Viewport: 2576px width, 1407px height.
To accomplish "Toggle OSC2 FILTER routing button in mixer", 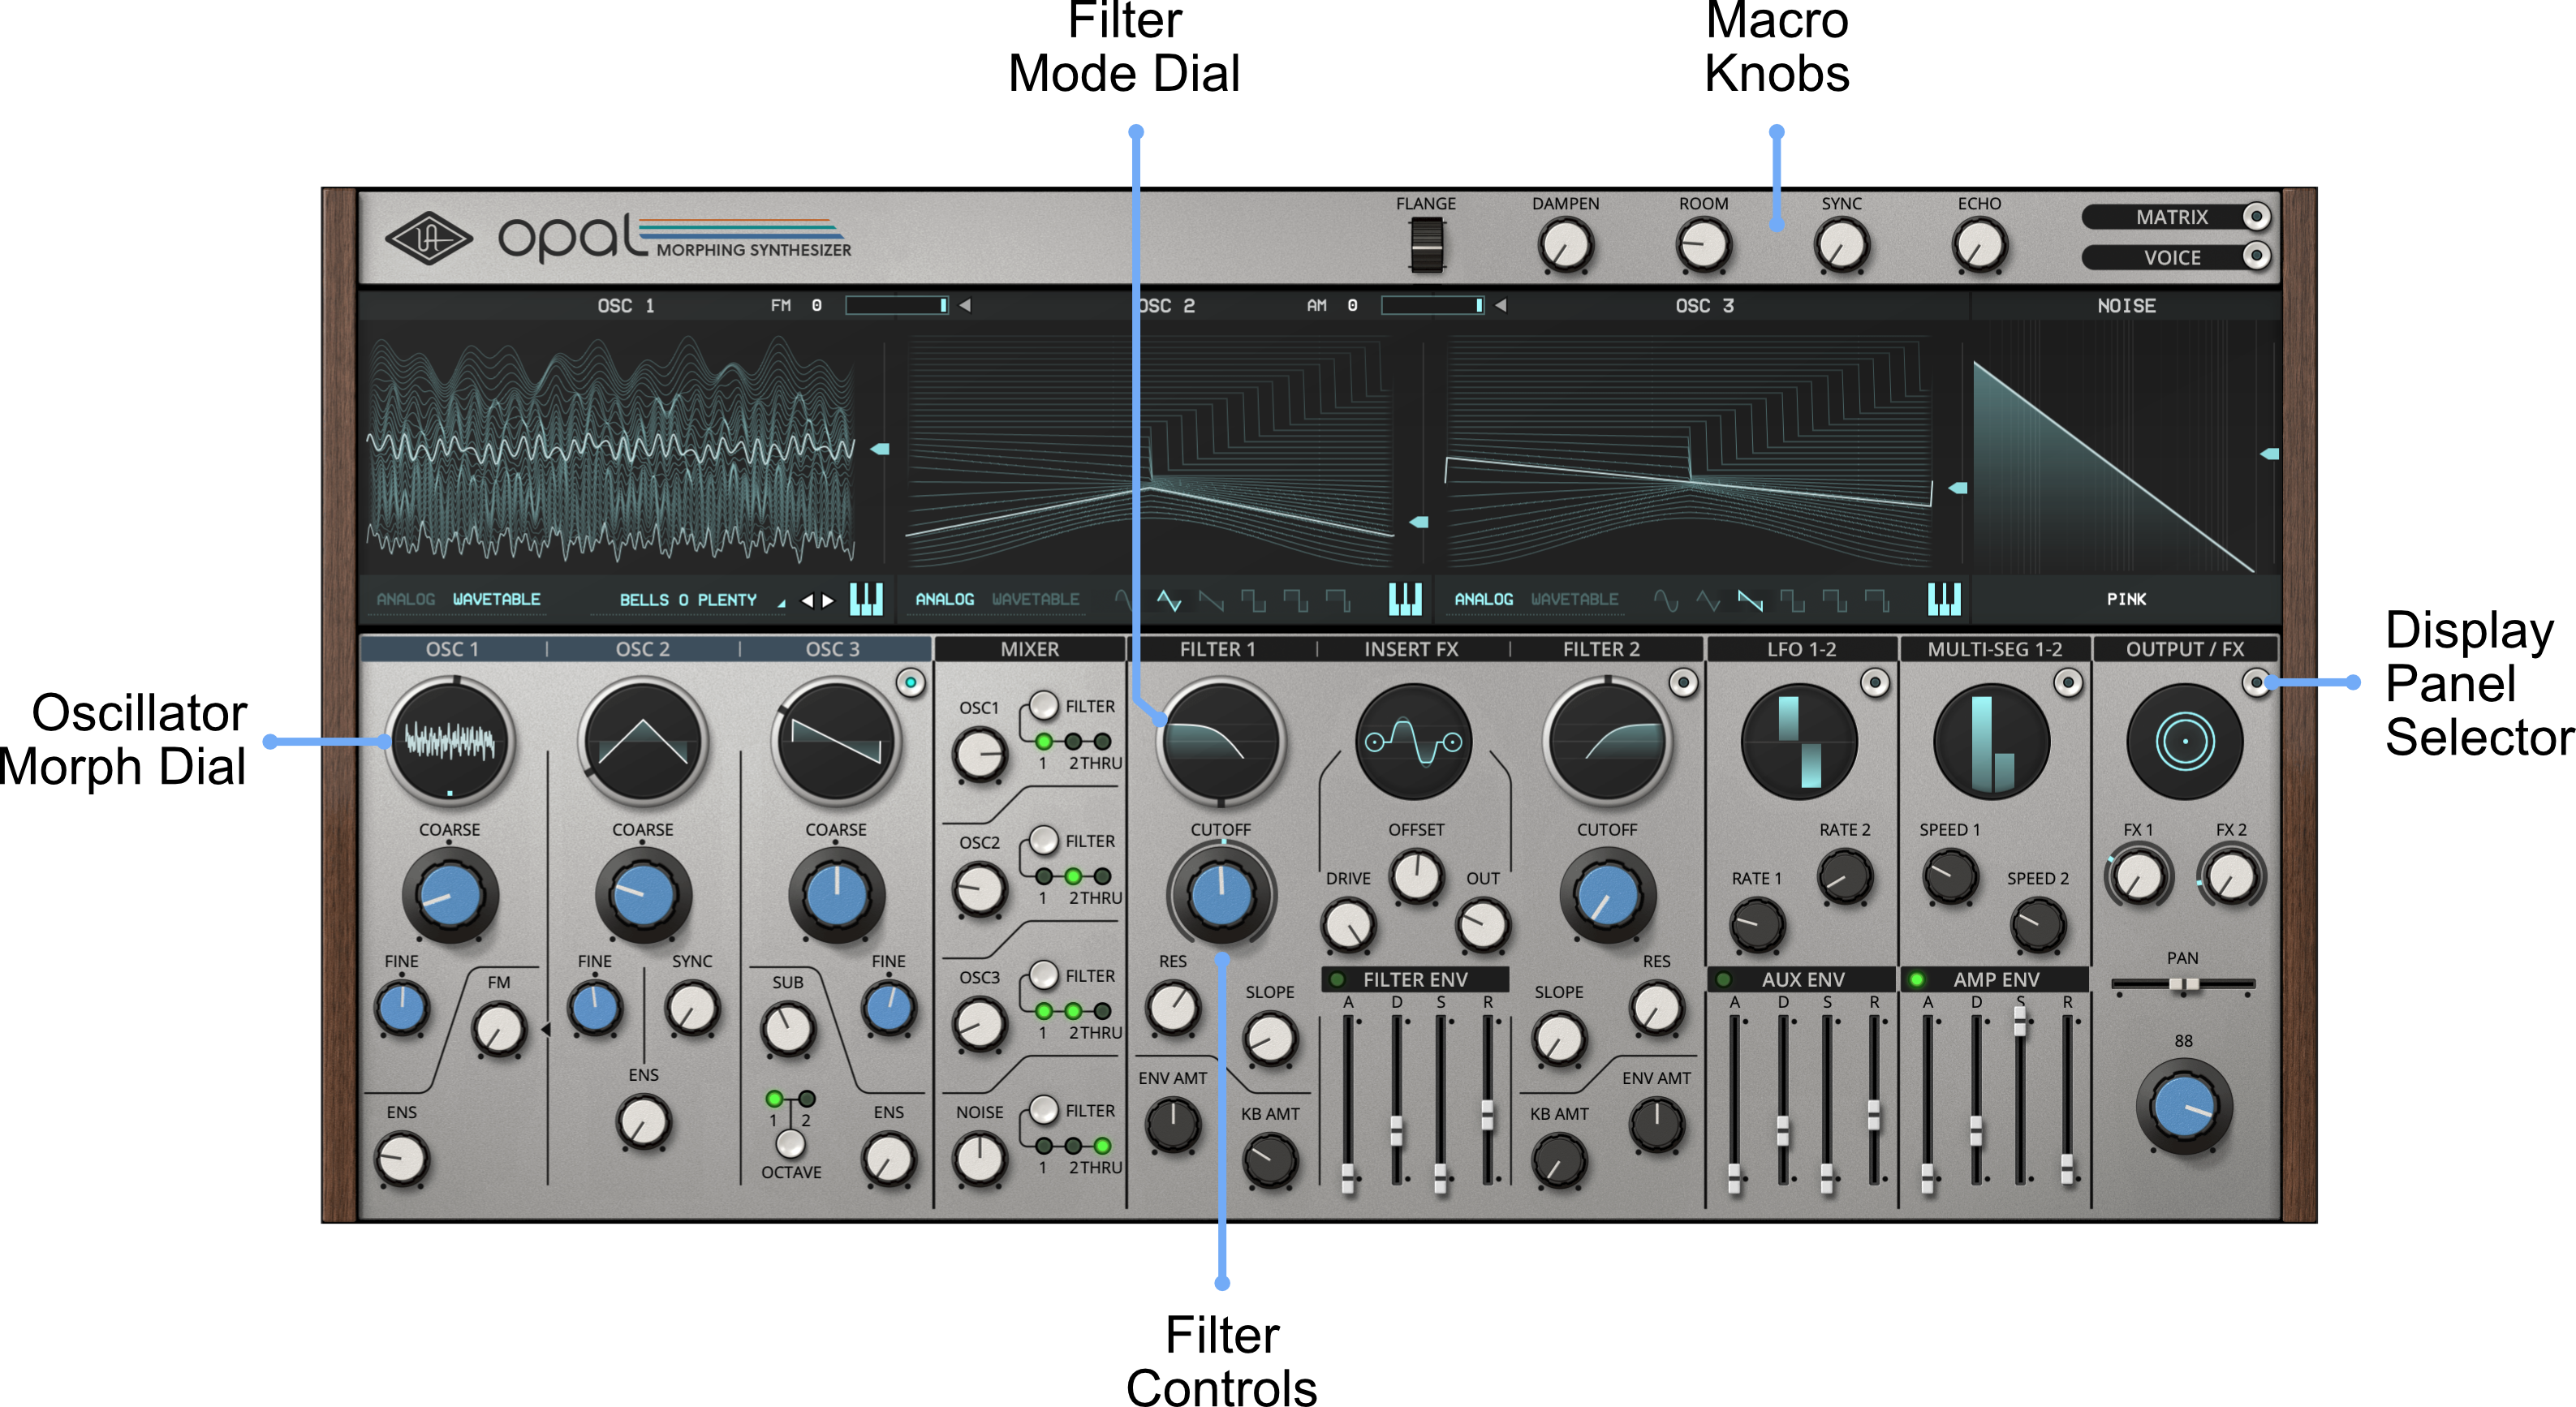I will (x=1044, y=841).
